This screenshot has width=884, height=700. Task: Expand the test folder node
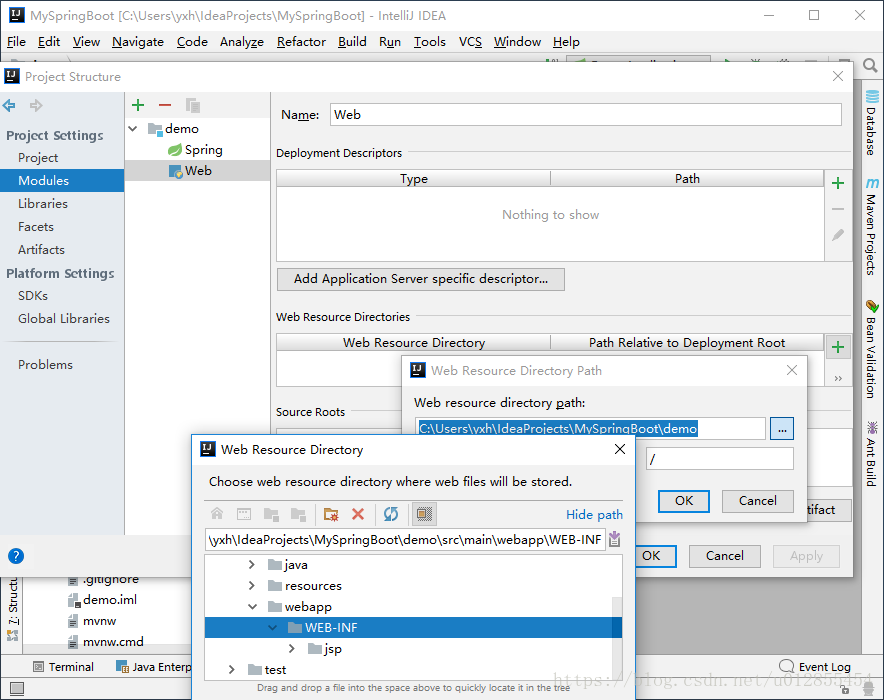232,670
